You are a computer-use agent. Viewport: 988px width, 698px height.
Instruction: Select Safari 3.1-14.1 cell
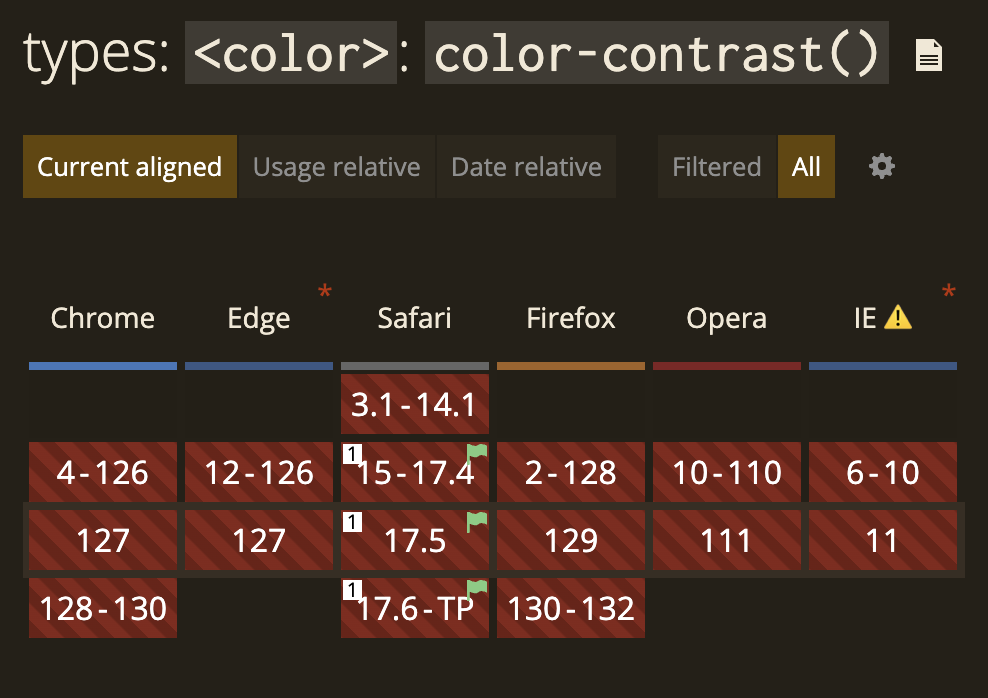[415, 404]
